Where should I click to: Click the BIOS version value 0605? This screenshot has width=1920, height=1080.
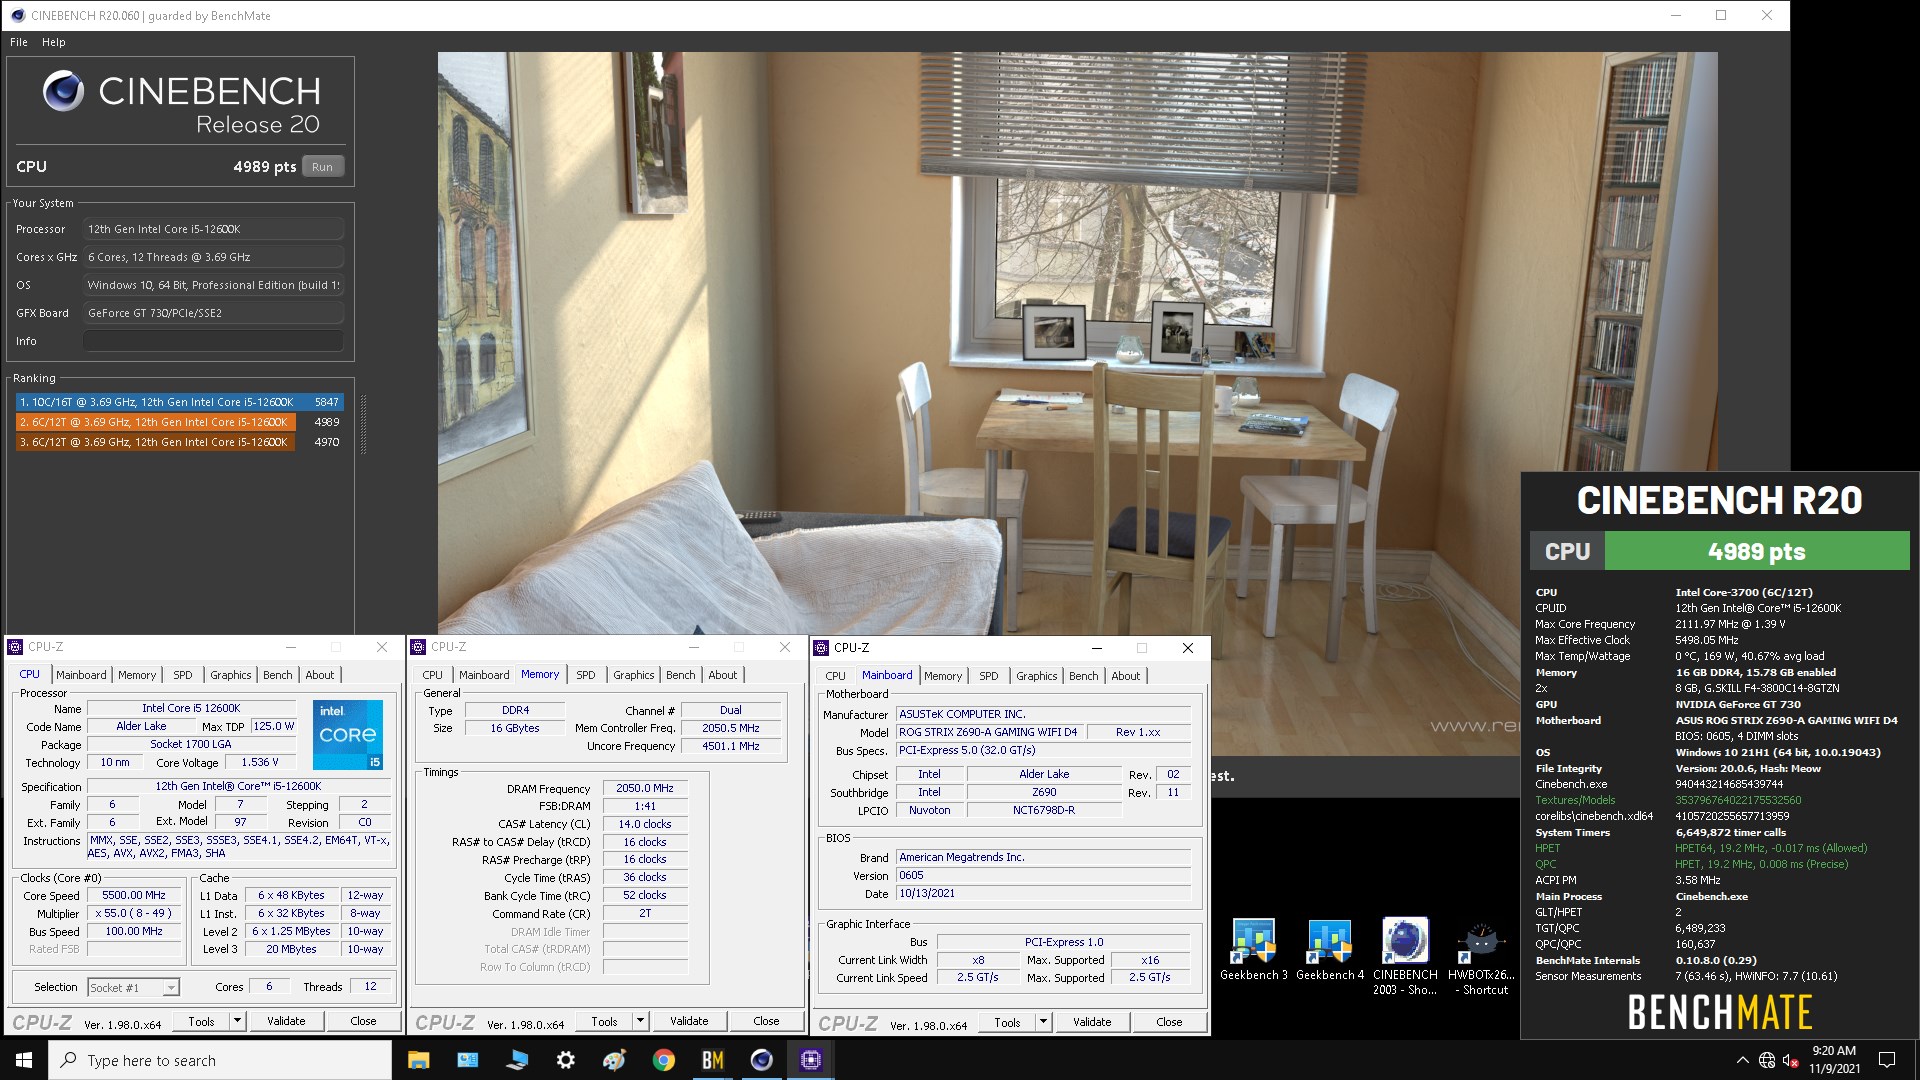pos(1043,875)
